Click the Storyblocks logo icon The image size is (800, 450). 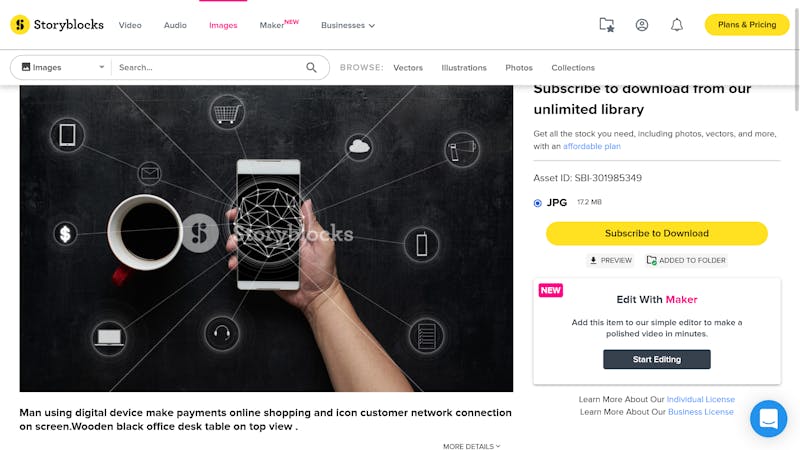coord(20,24)
